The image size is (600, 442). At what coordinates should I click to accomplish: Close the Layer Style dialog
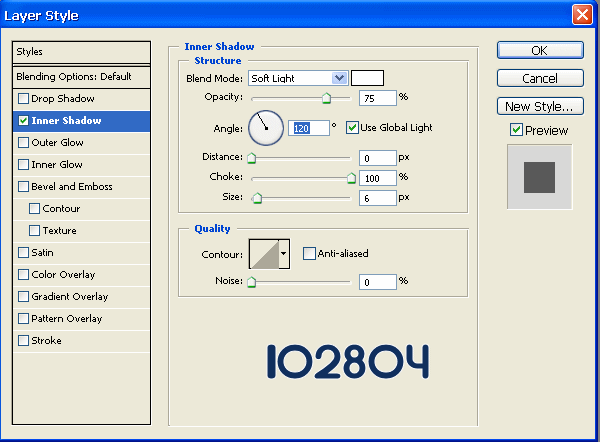582,15
